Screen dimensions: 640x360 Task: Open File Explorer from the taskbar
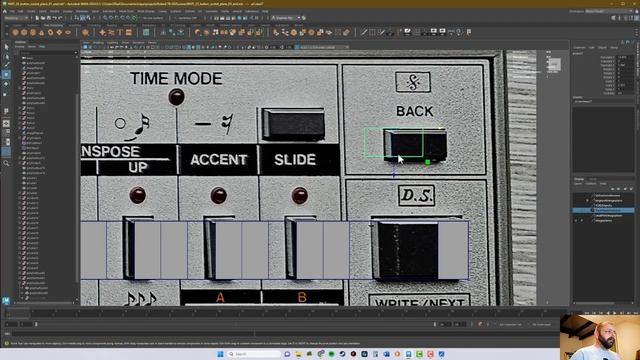[x=298, y=354]
